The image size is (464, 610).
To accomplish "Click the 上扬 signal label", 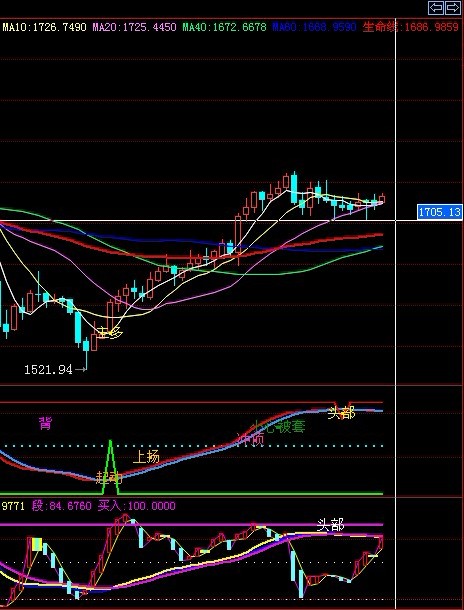I will [x=146, y=457].
